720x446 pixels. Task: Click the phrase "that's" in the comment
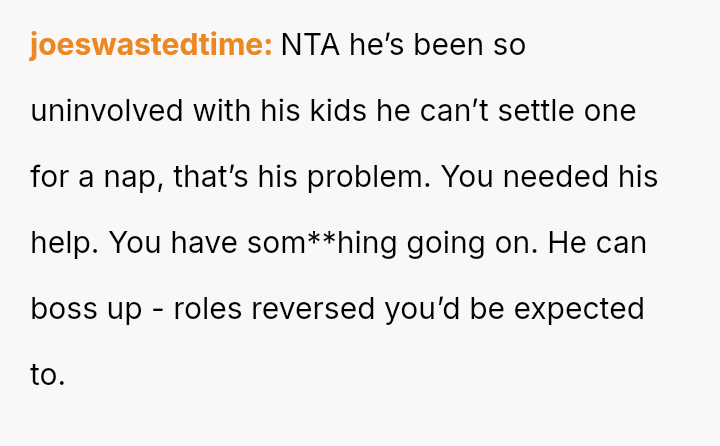209,177
